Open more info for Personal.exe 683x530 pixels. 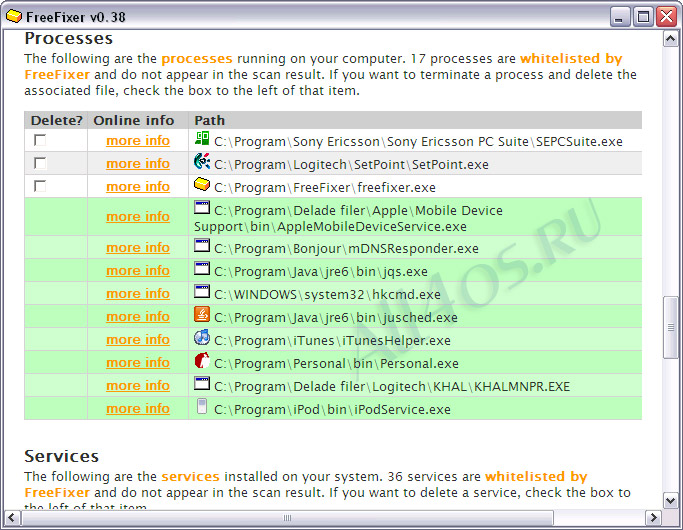pos(138,363)
